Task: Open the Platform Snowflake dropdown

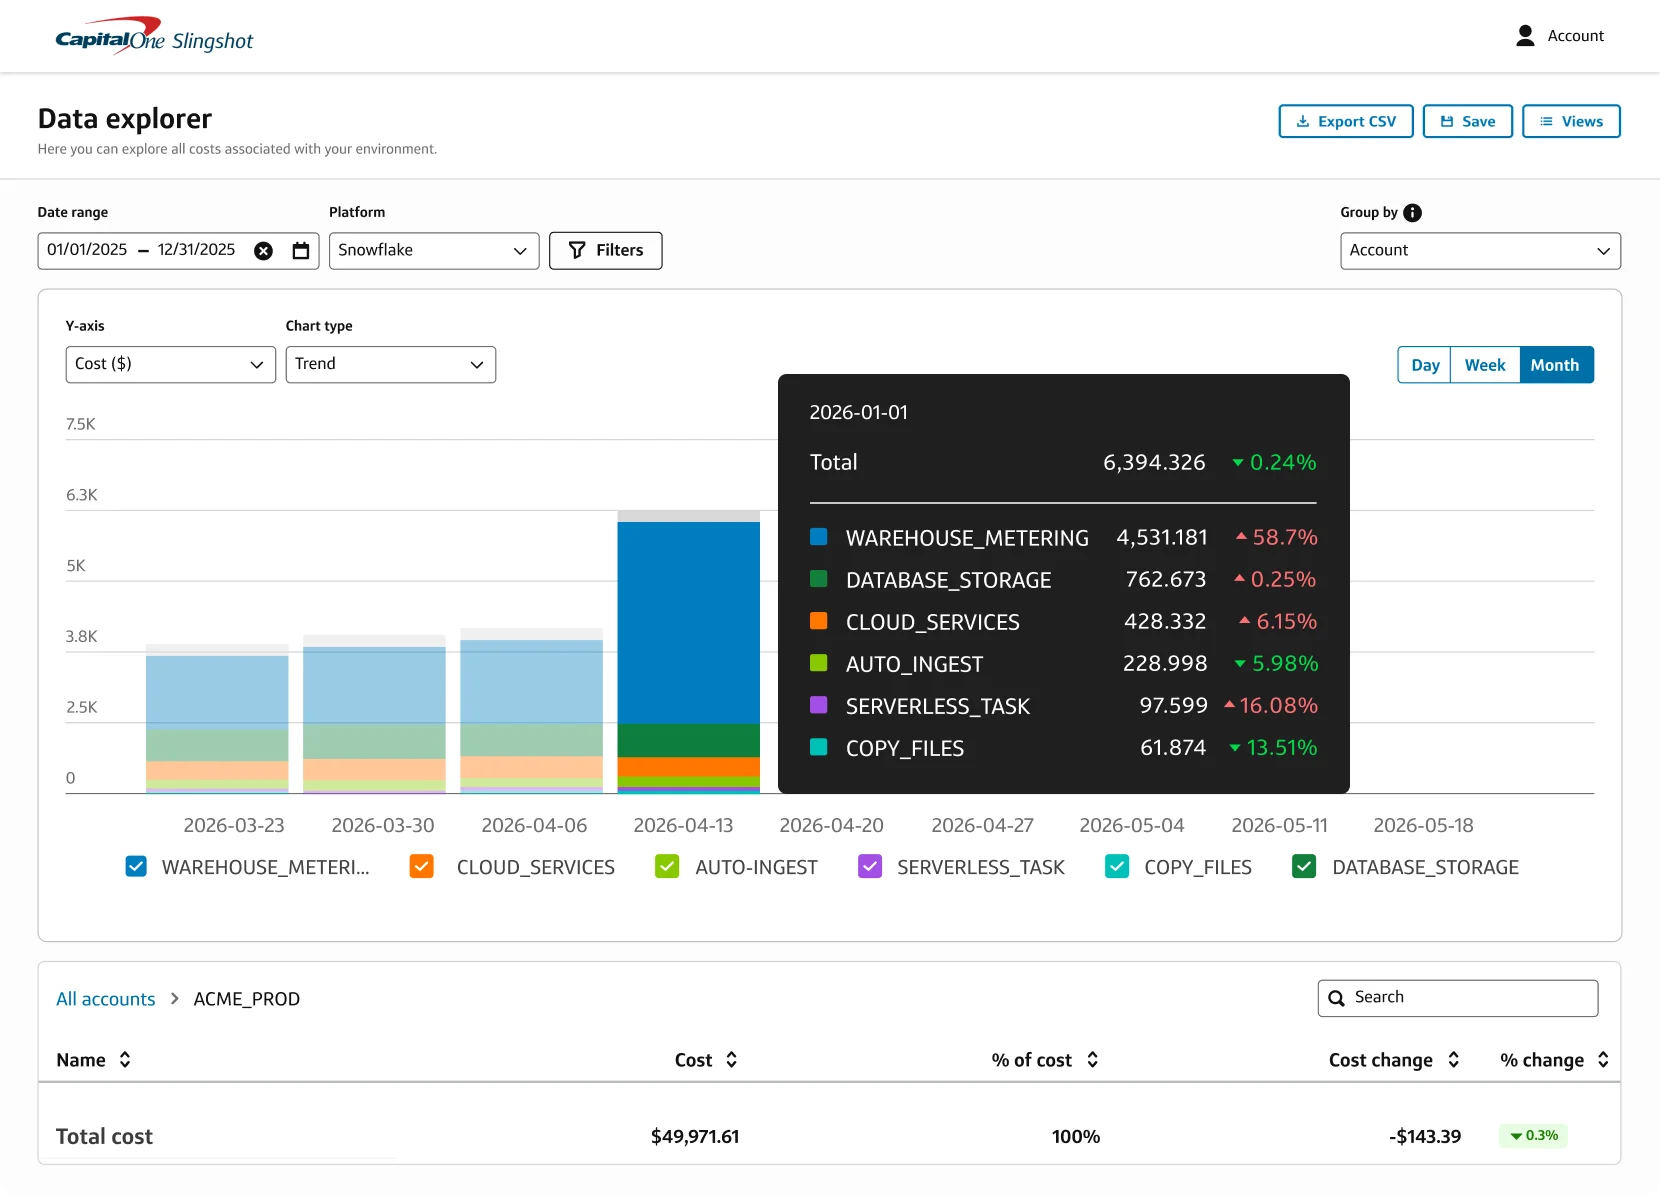Action: (x=434, y=251)
